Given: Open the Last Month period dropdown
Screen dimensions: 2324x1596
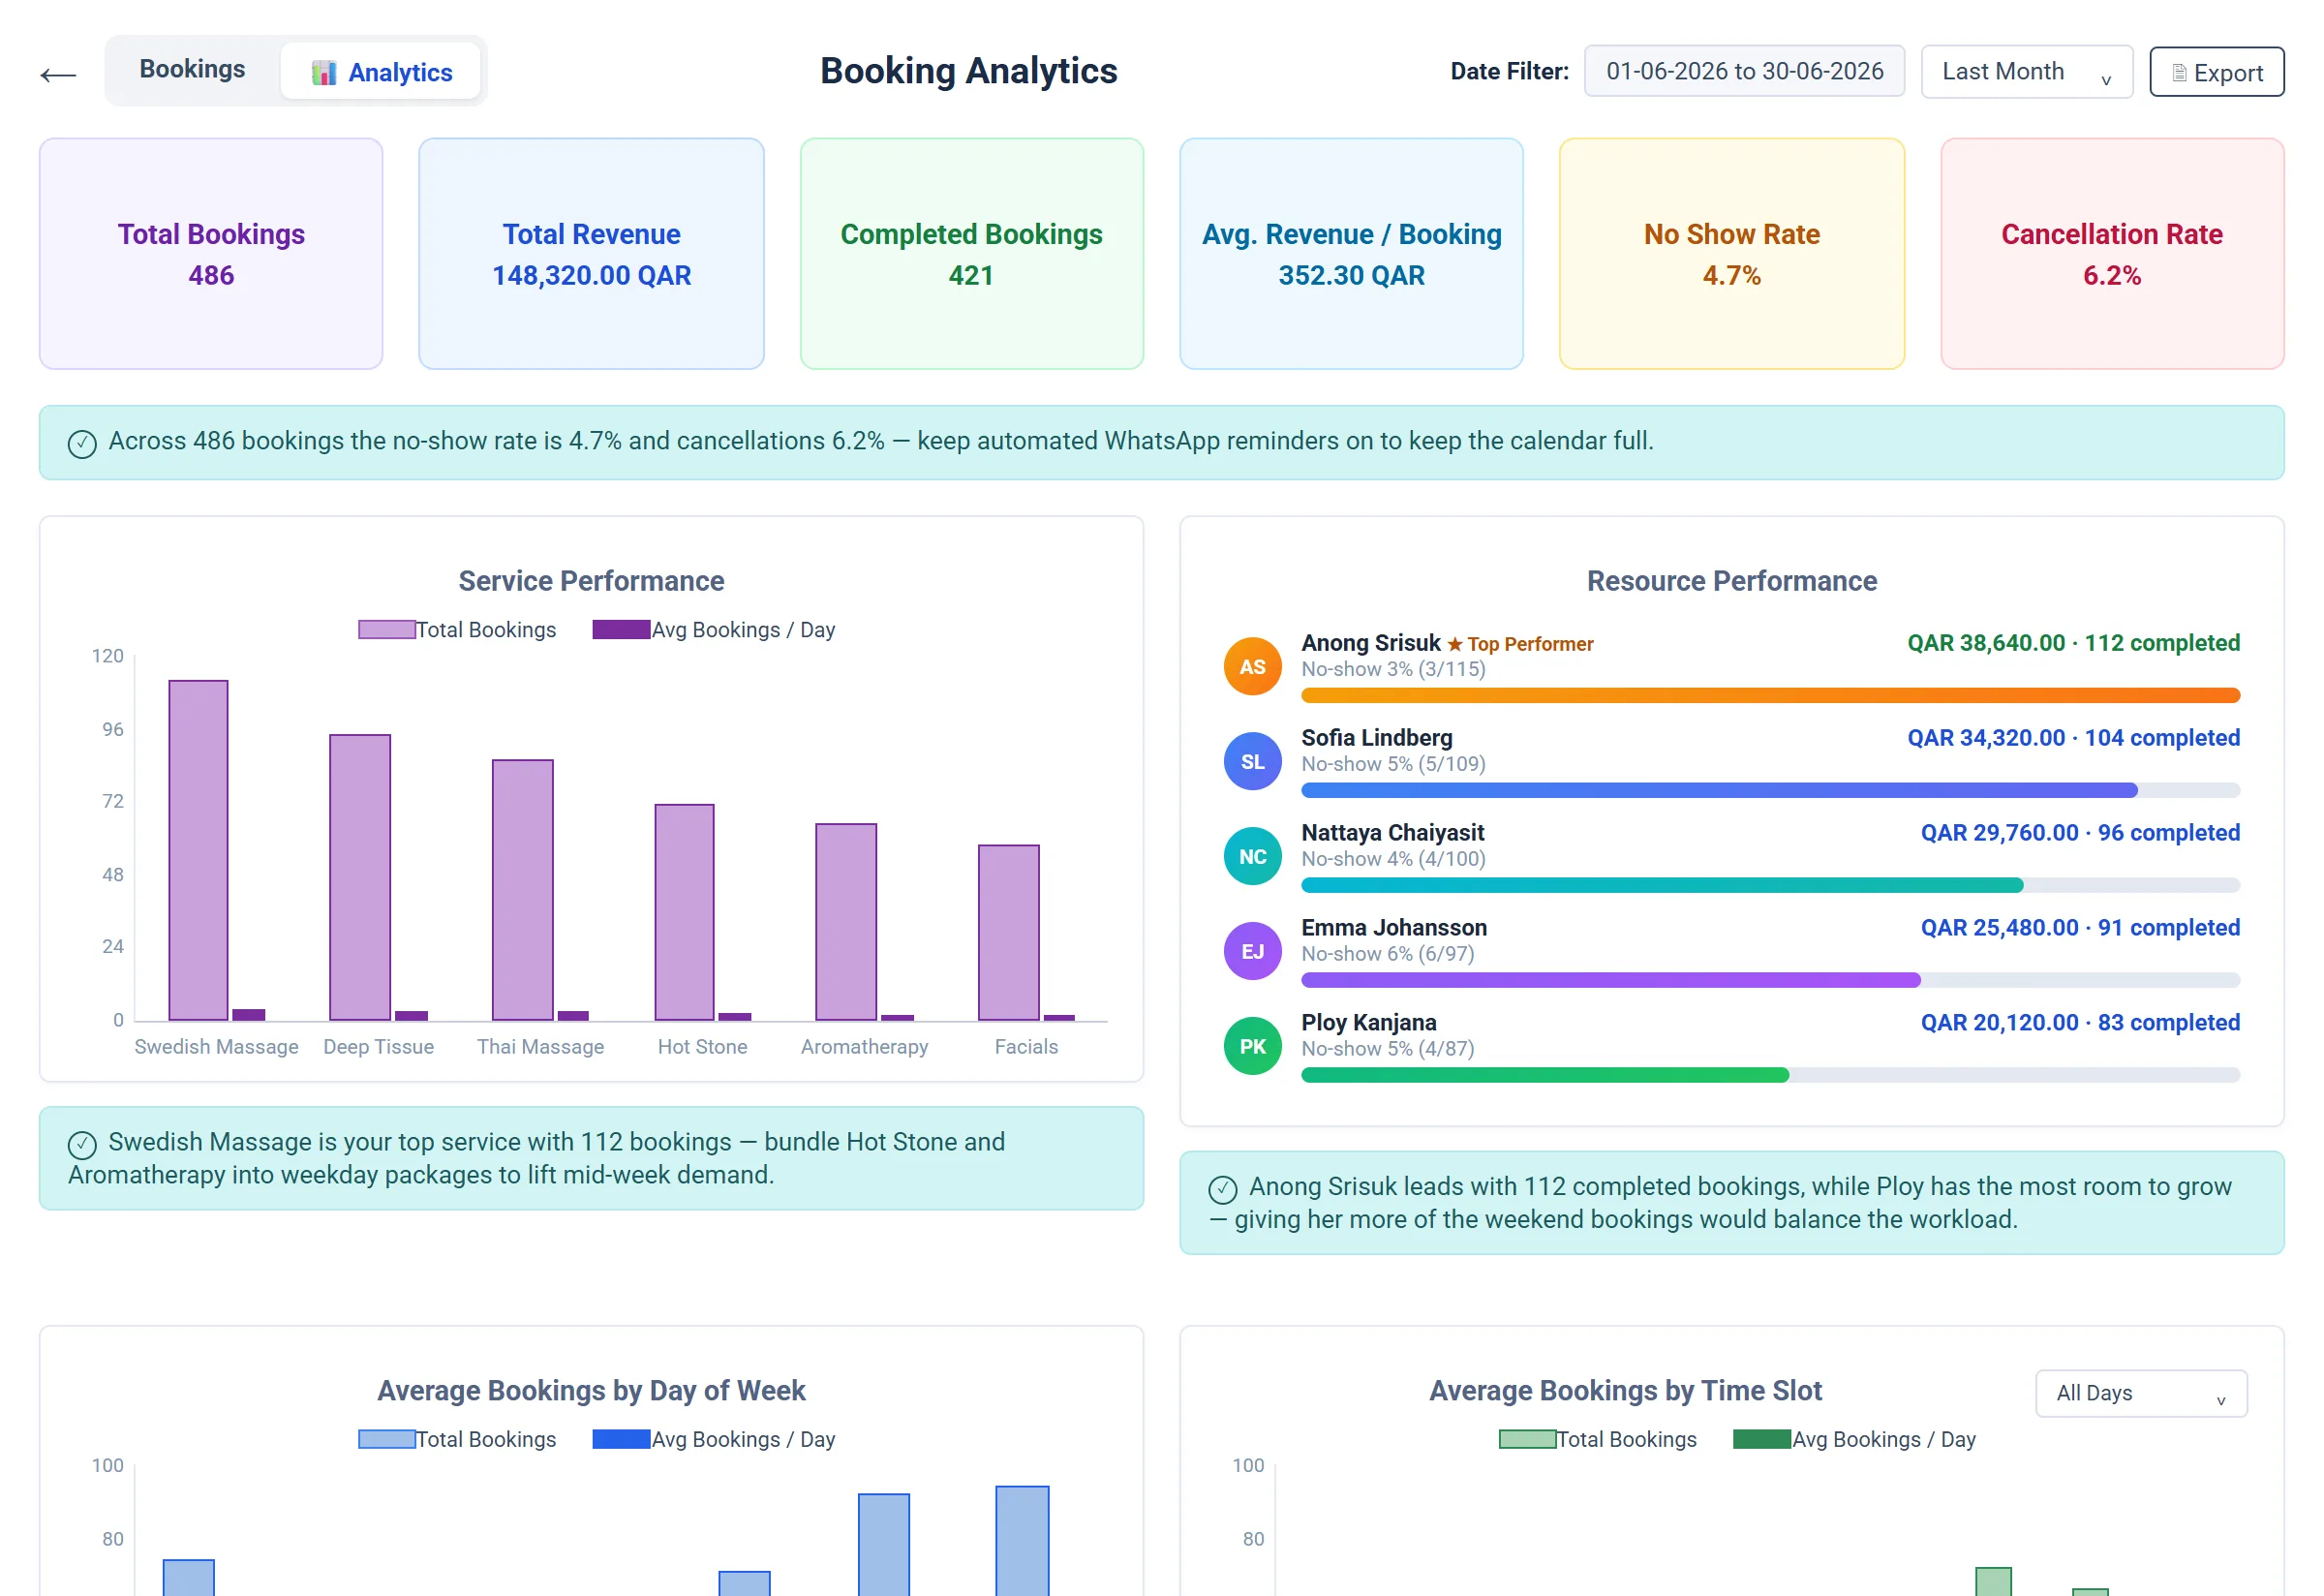Looking at the screenshot, I should tap(2027, 72).
